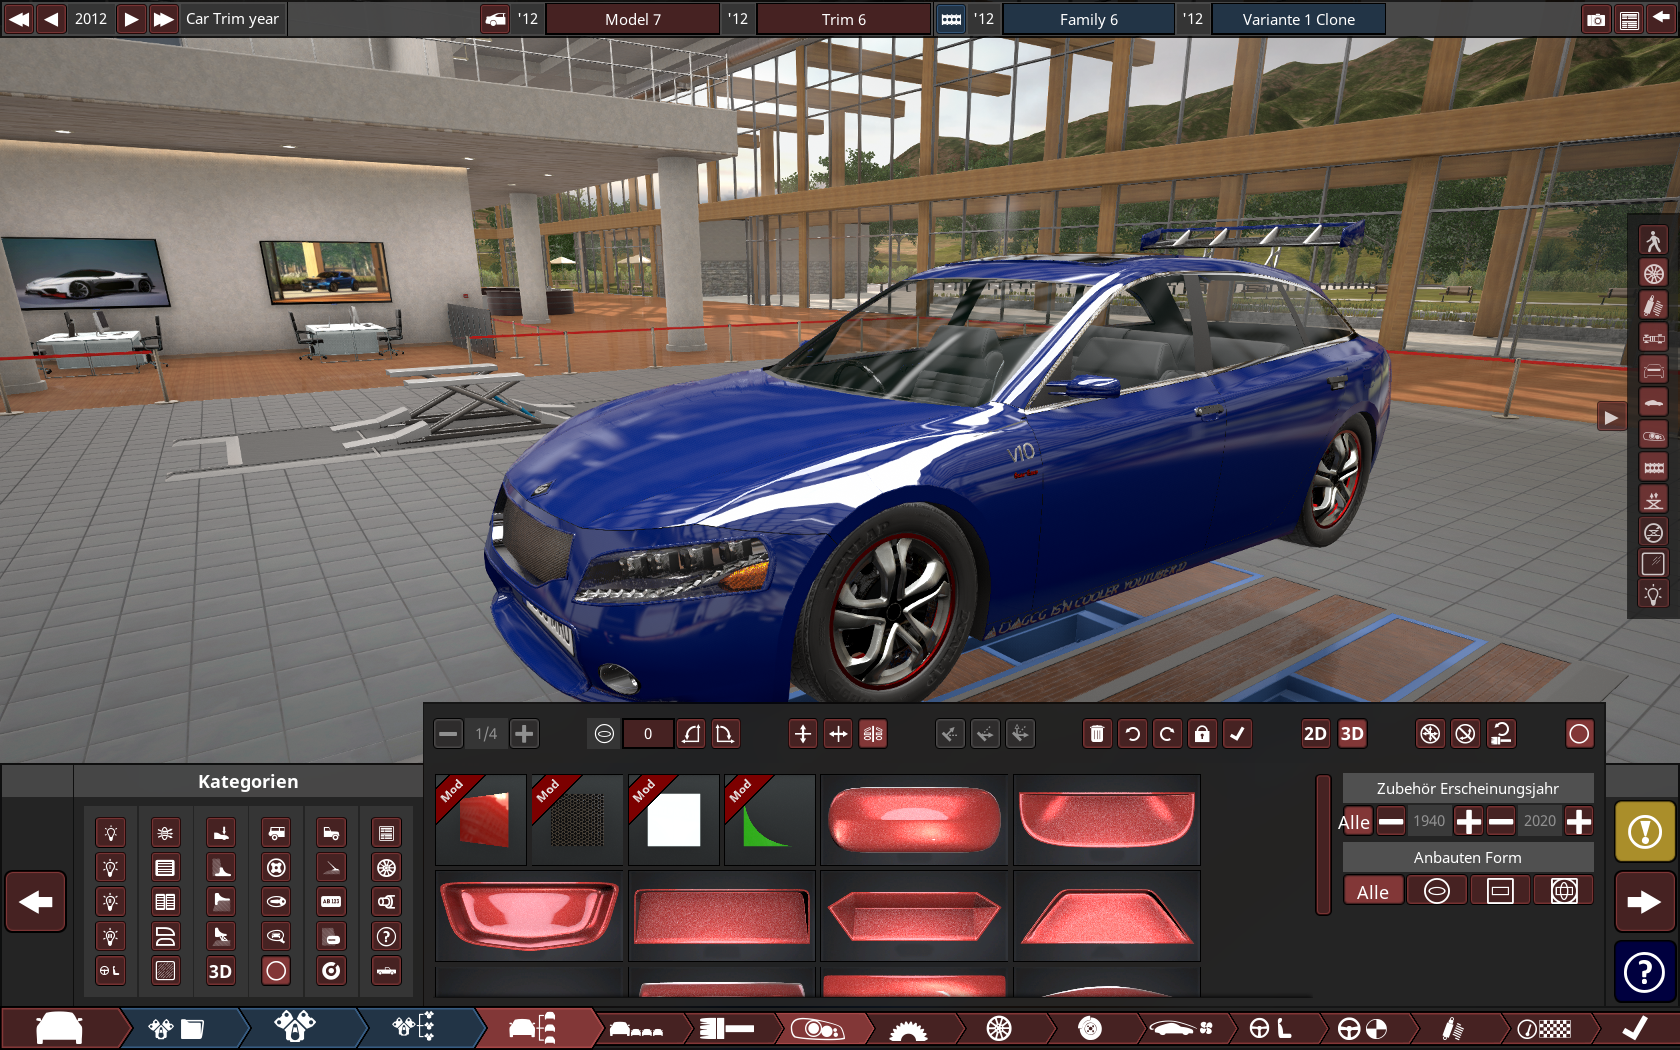The width and height of the screenshot is (1680, 1050).
Task: Open the Family 6 engine selector
Action: [1089, 19]
